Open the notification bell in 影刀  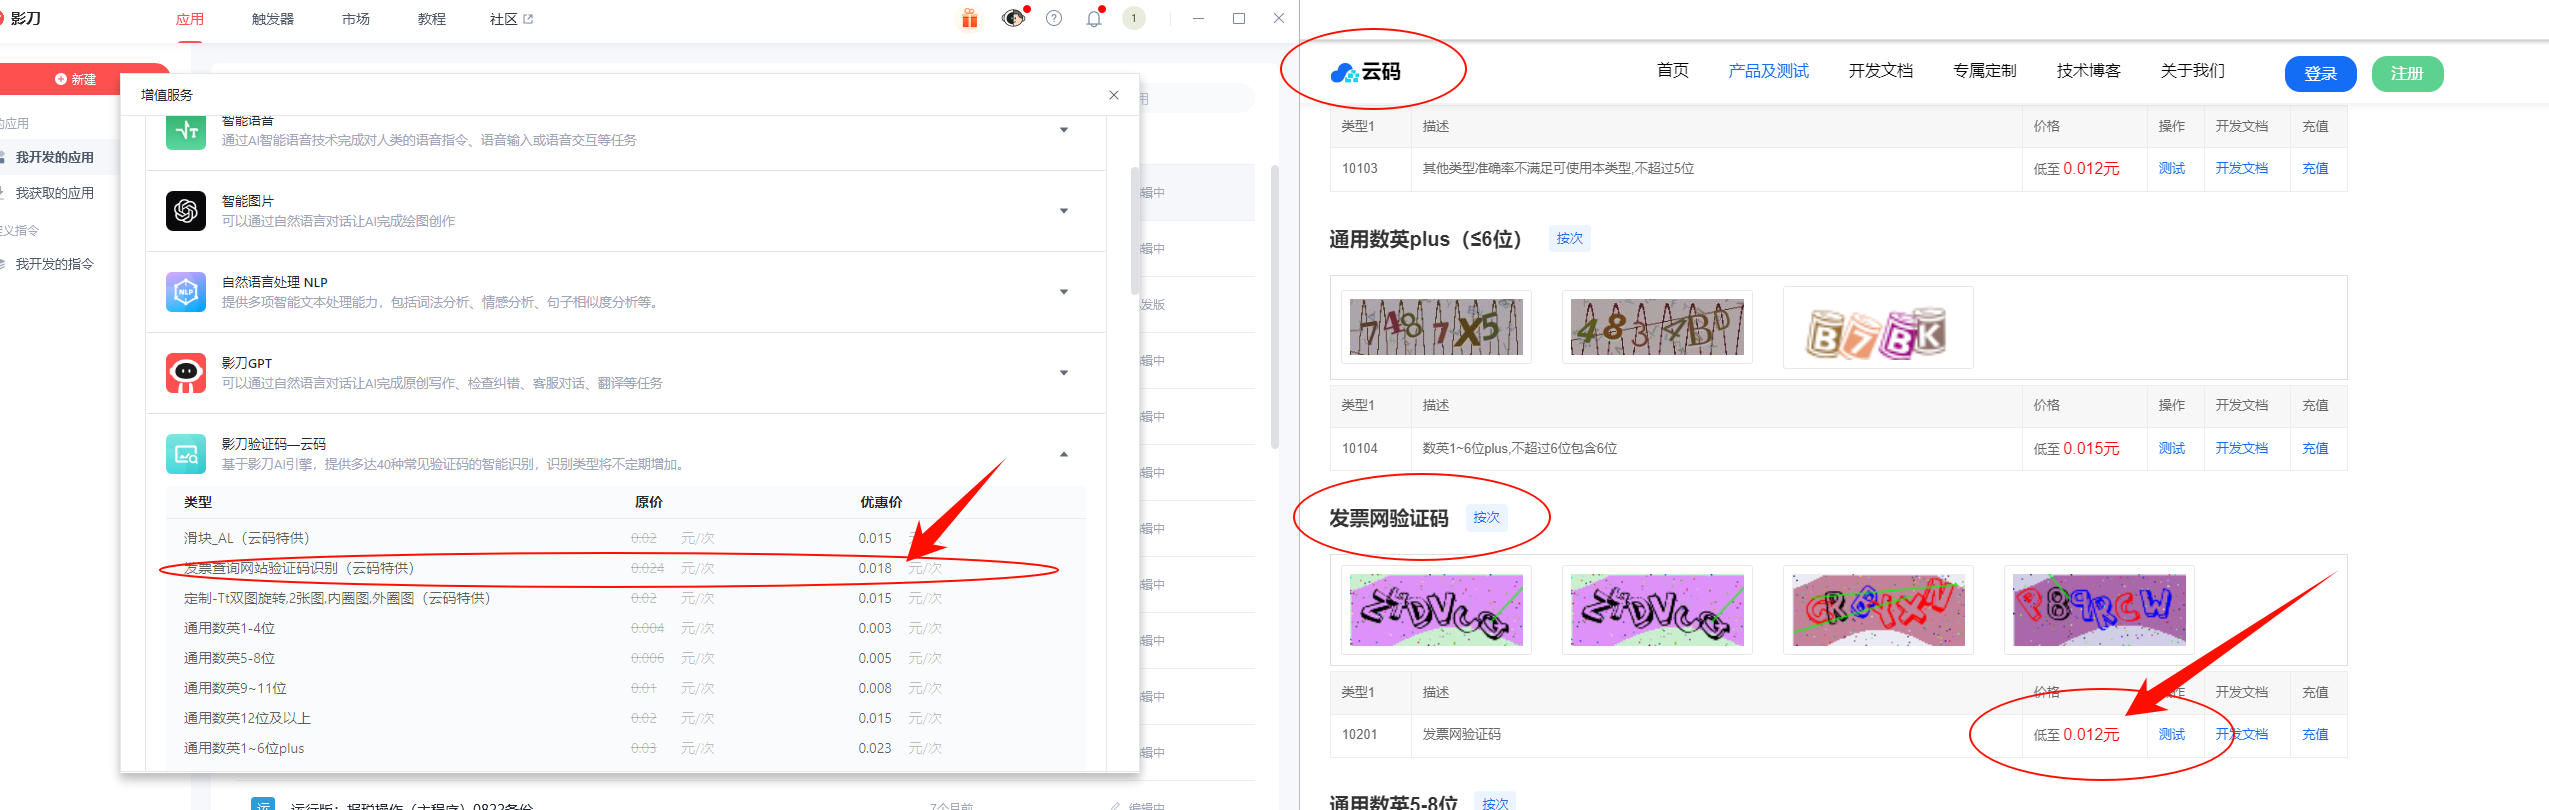click(x=1094, y=18)
